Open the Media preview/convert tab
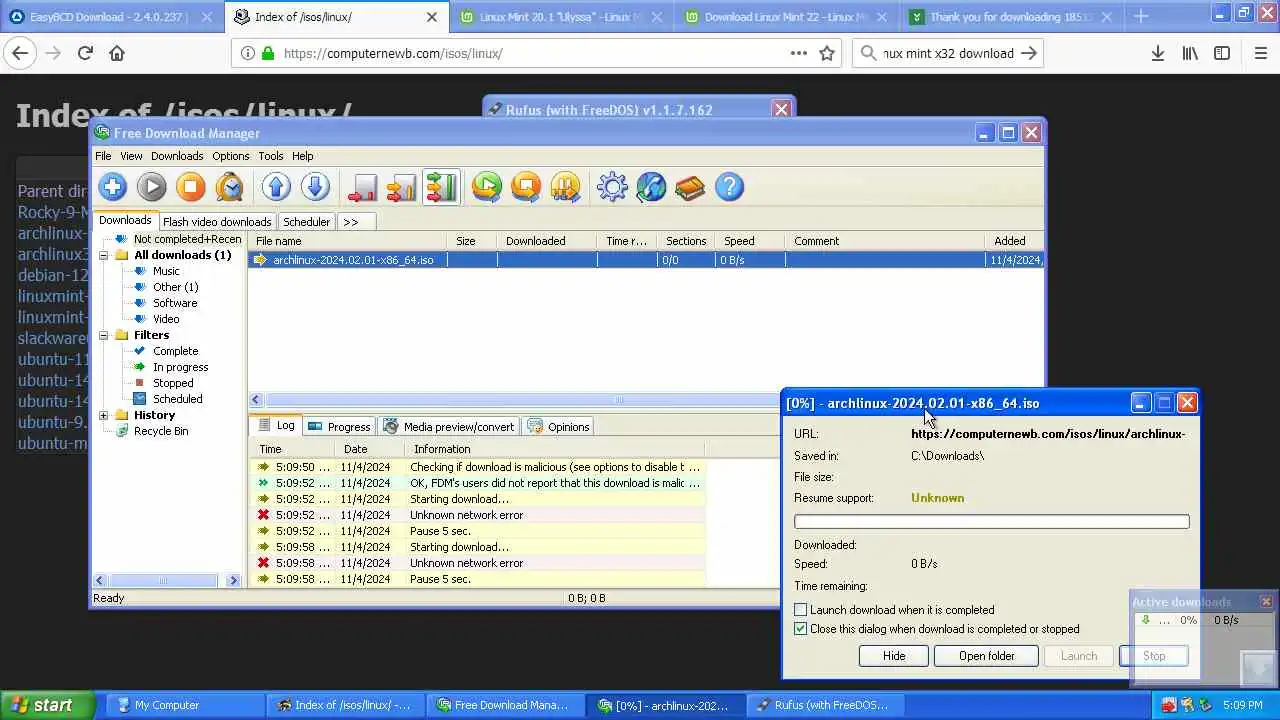 [x=449, y=427]
